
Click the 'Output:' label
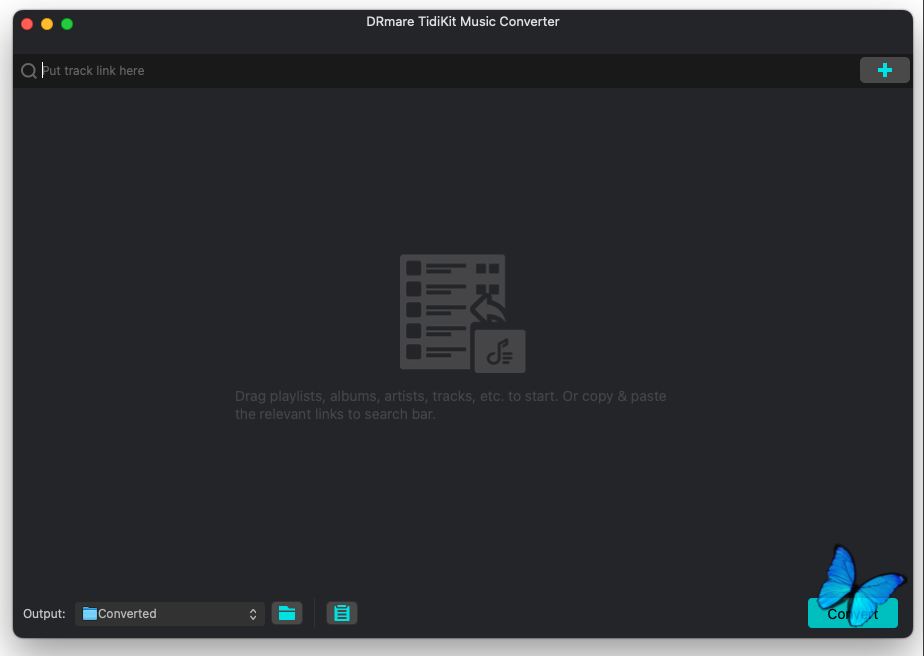[44, 614]
